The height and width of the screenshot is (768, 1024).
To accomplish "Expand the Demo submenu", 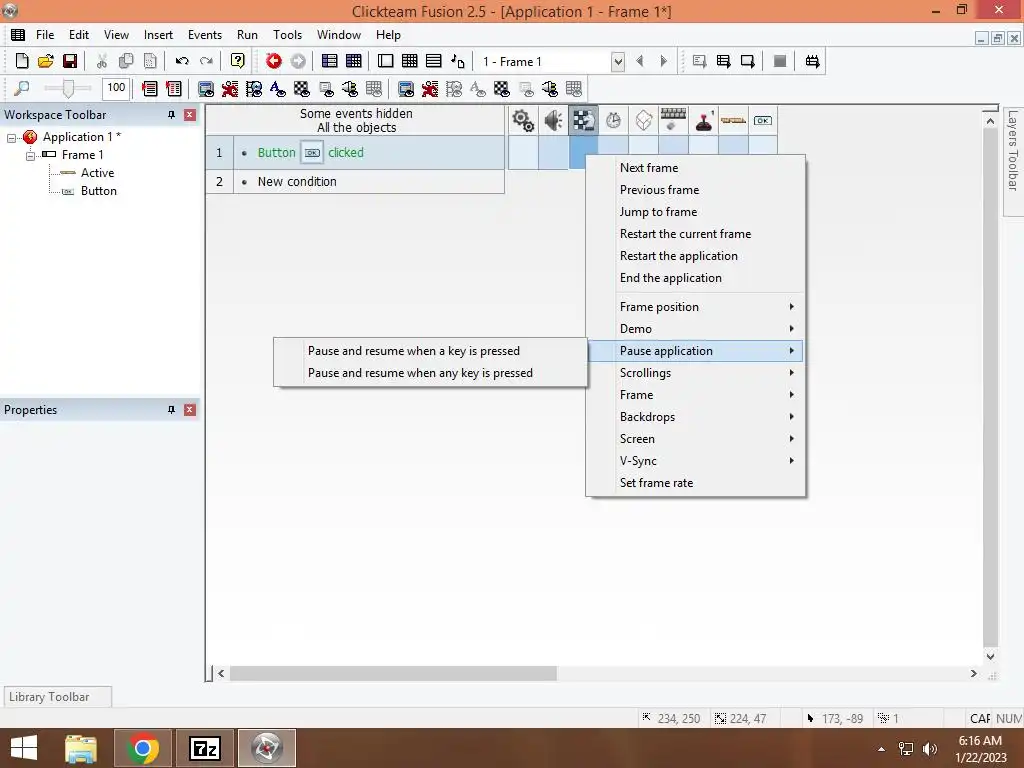I will (x=696, y=329).
